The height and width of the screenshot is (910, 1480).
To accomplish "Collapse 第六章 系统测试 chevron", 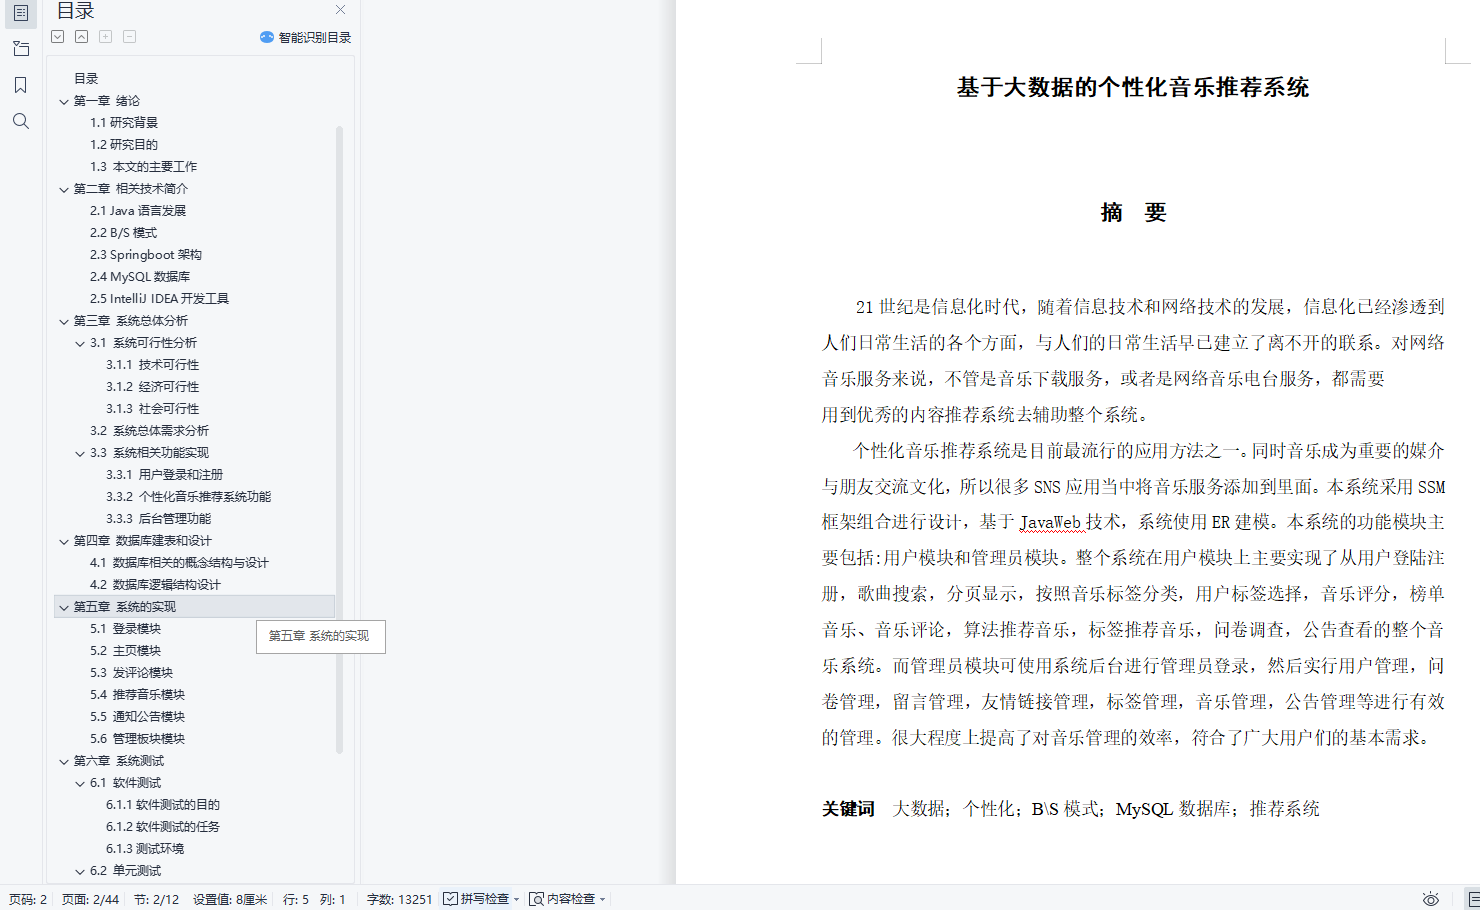I will pos(64,761).
